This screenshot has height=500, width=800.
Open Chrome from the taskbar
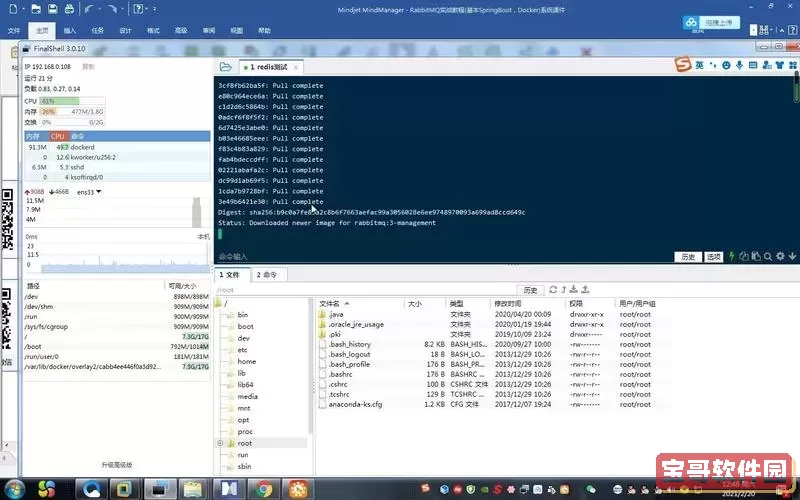click(264, 489)
